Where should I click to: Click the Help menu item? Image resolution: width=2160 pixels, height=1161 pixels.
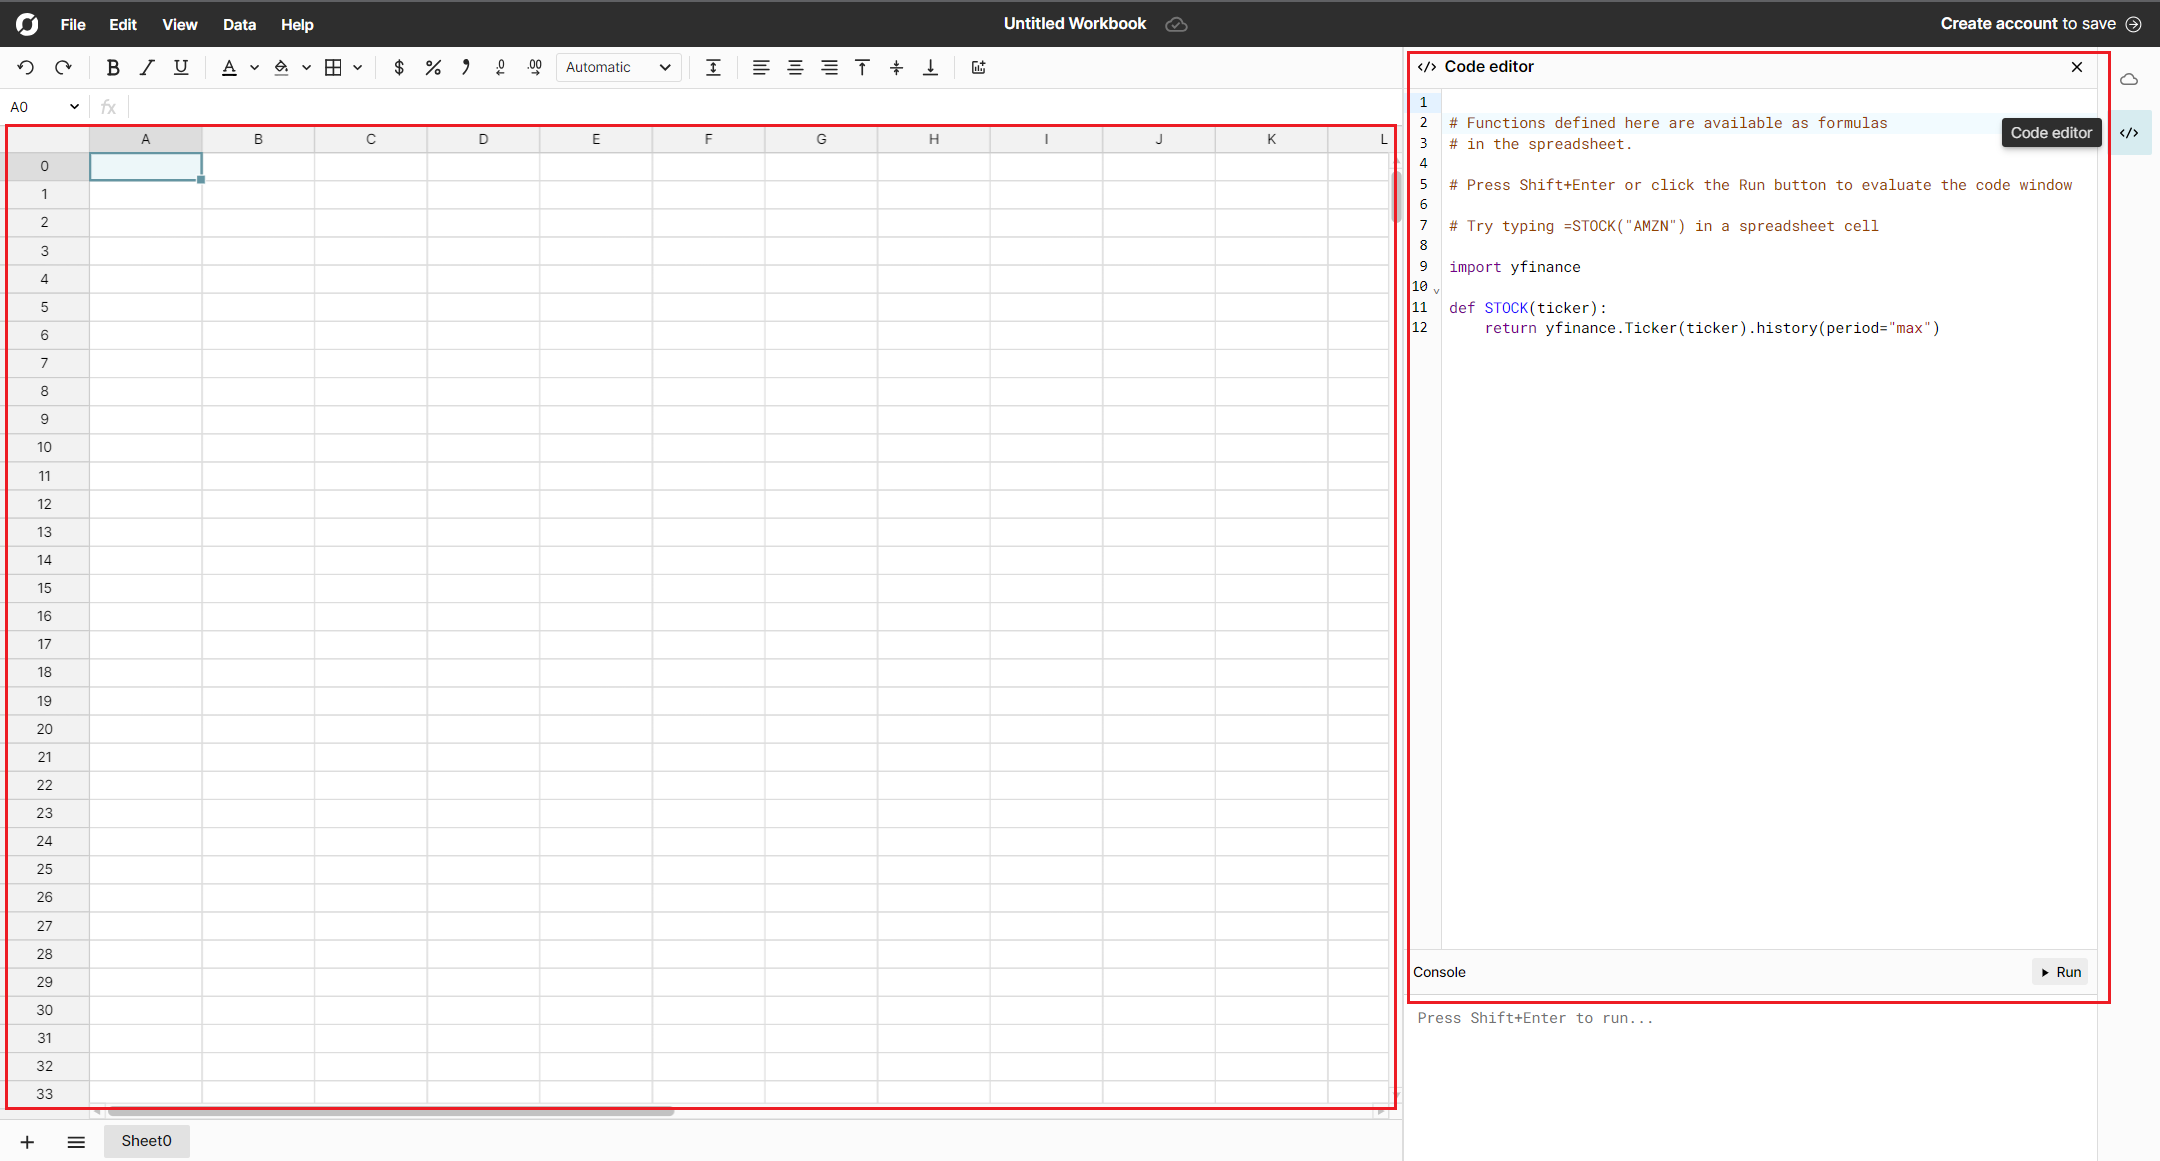click(299, 23)
